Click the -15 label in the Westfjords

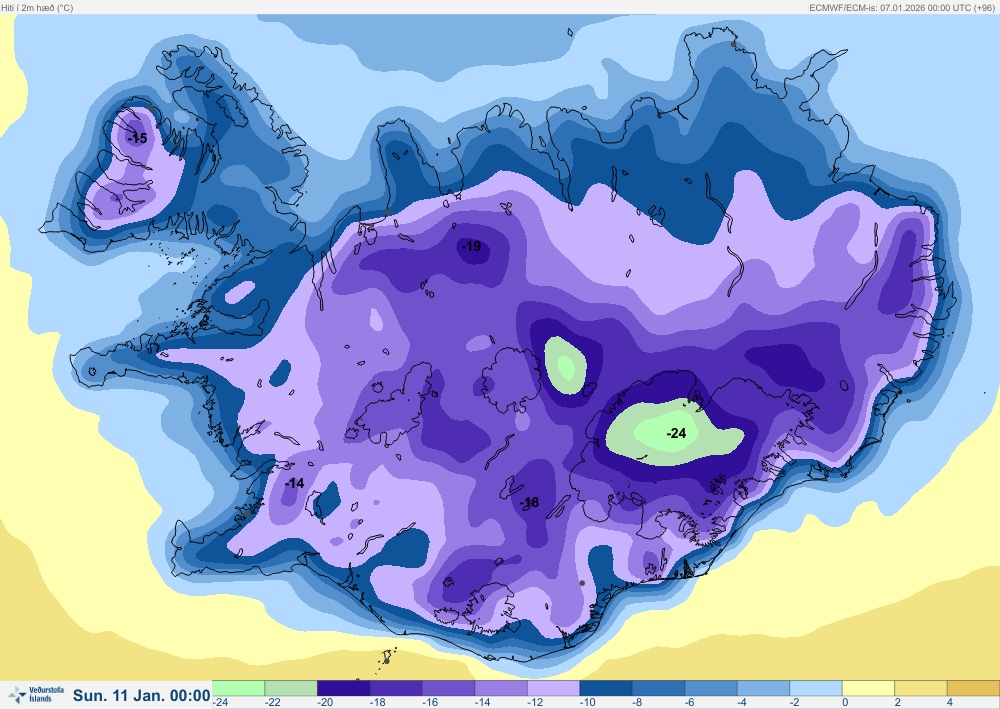137,138
